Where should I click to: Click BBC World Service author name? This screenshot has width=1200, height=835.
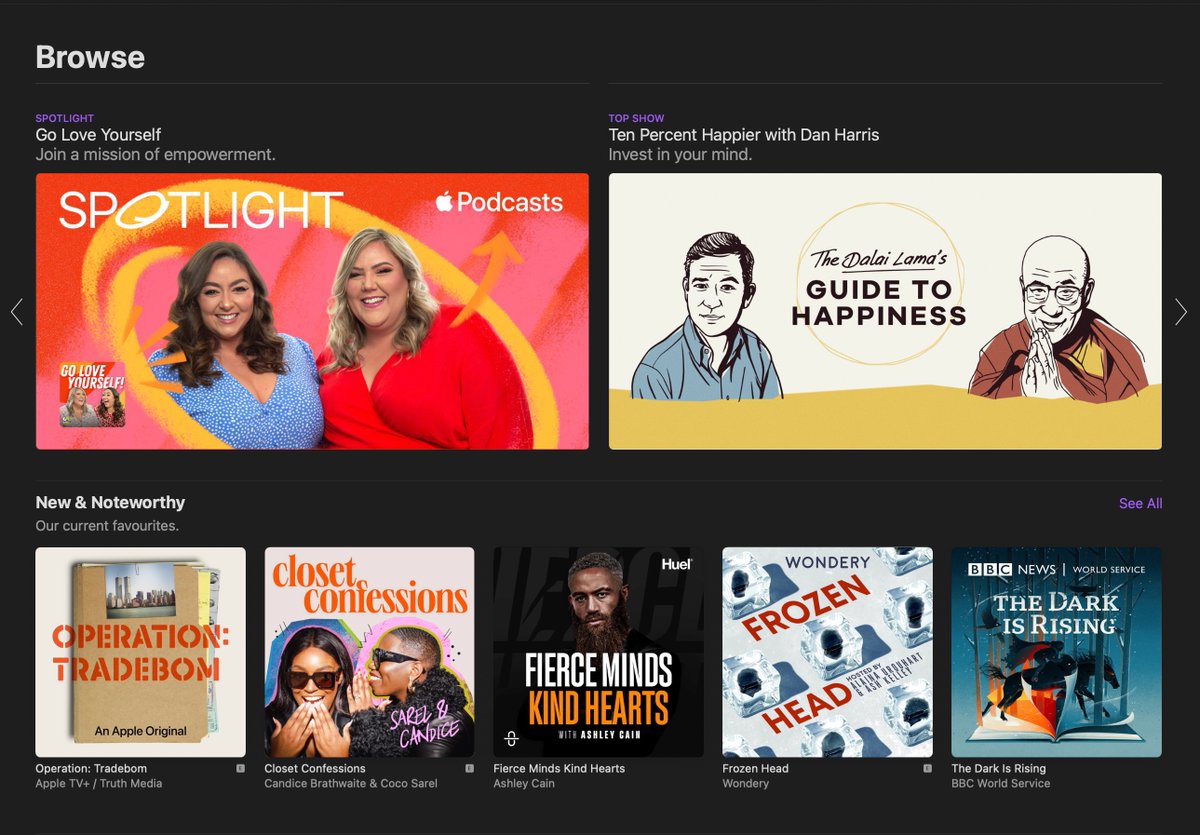(x=1001, y=784)
